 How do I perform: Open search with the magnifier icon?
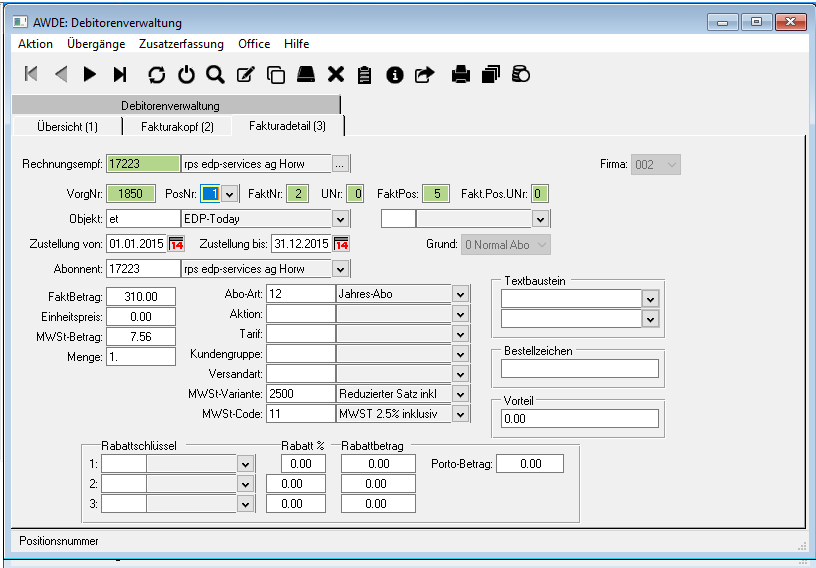click(215, 74)
